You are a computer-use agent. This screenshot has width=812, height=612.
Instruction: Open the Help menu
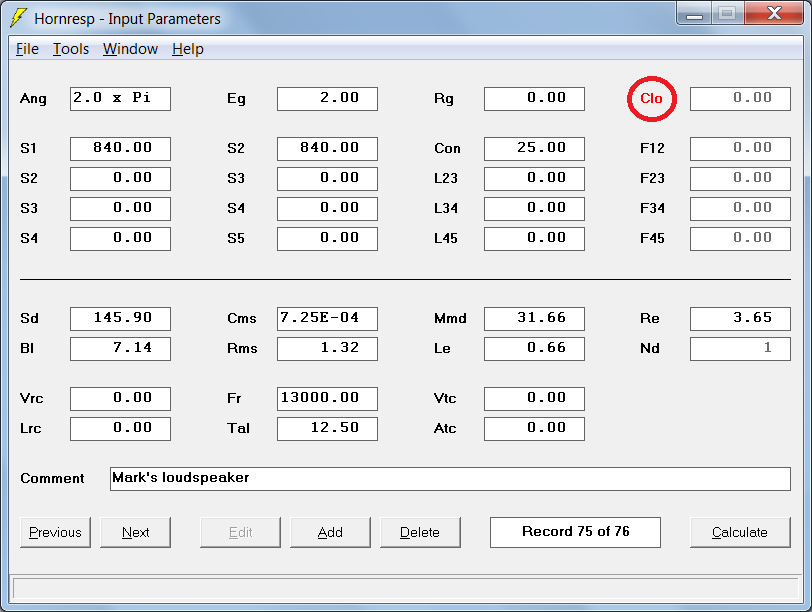[187, 49]
